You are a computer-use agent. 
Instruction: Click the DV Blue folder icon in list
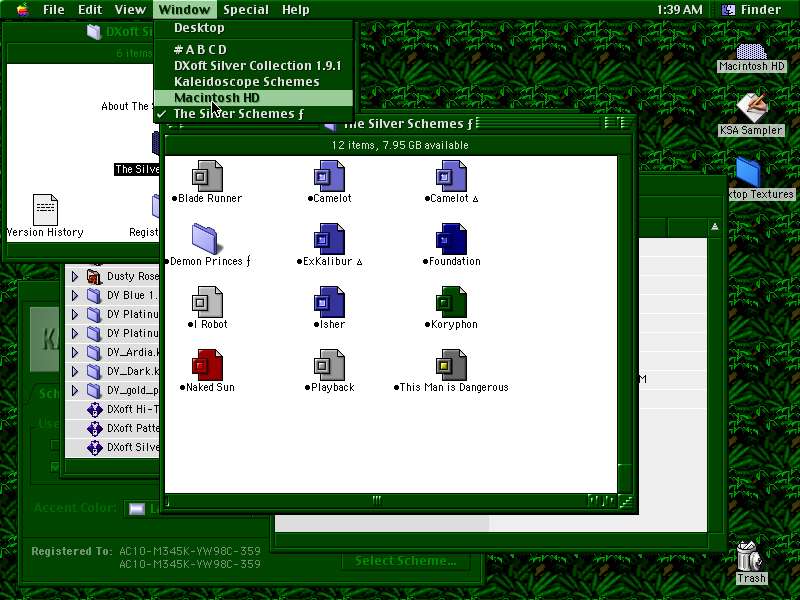point(94,295)
